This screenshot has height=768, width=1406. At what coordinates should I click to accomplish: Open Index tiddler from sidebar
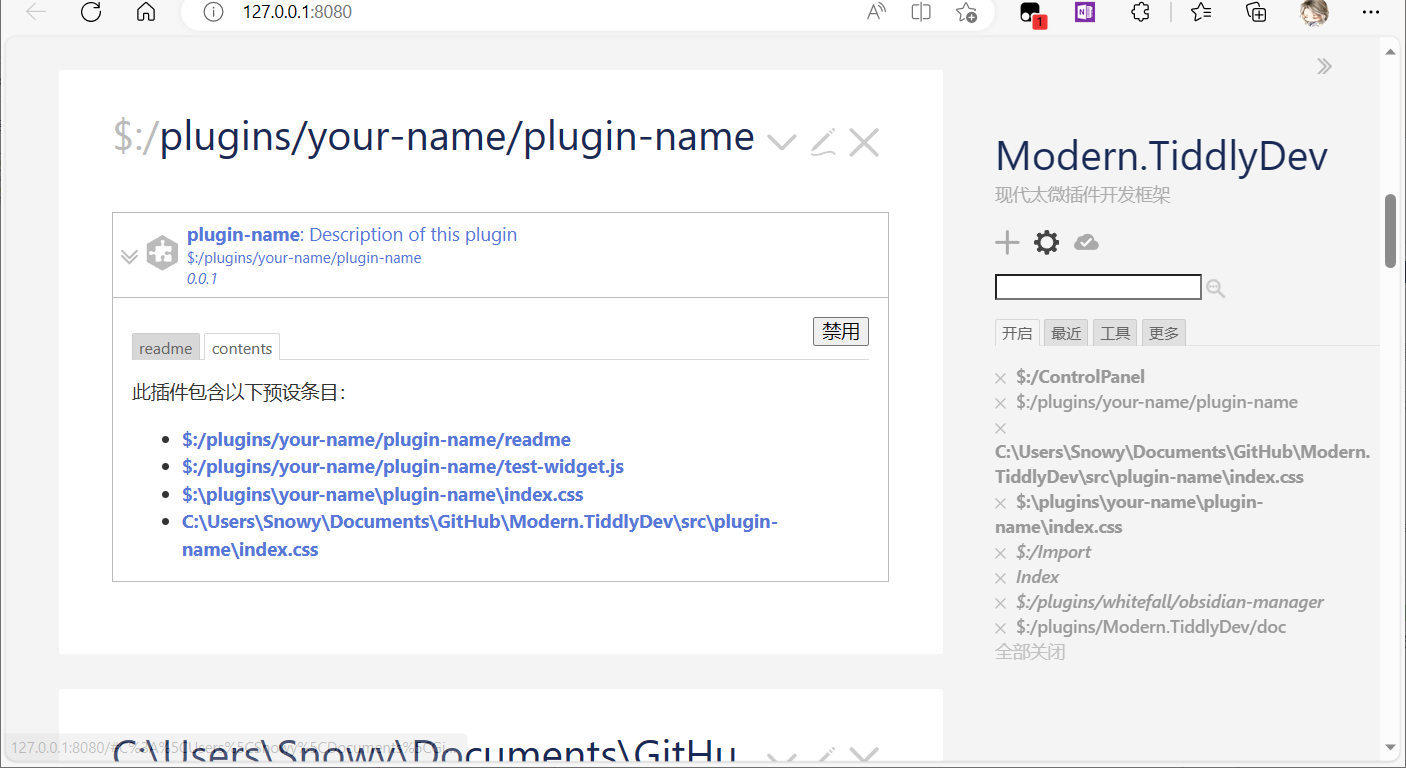pyautogui.click(x=1037, y=577)
